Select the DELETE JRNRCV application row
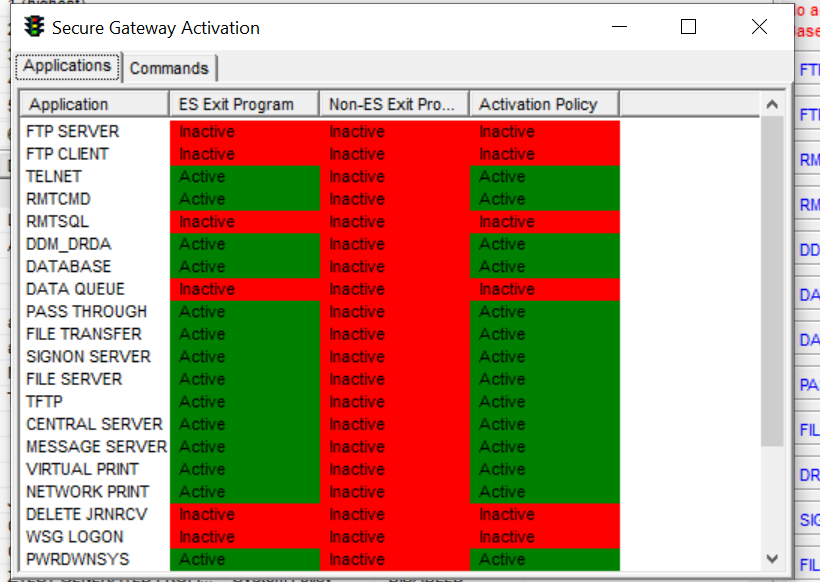 320,514
